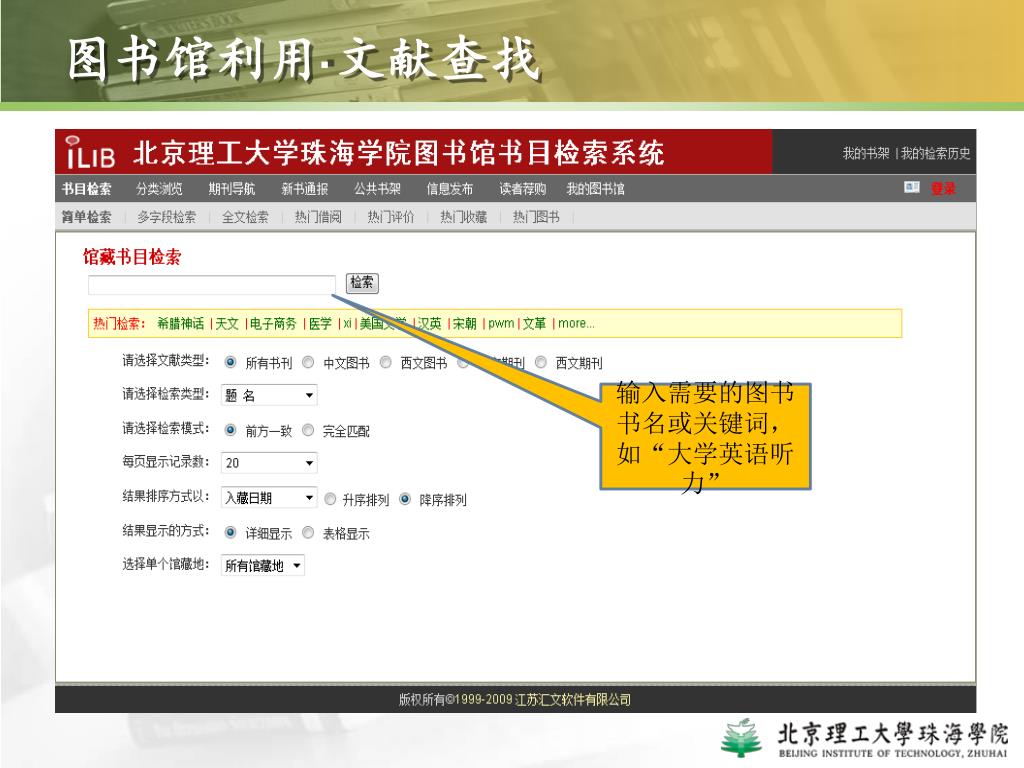The image size is (1024, 768).
Task: Open 信息发布 main menu
Action: [449, 189]
